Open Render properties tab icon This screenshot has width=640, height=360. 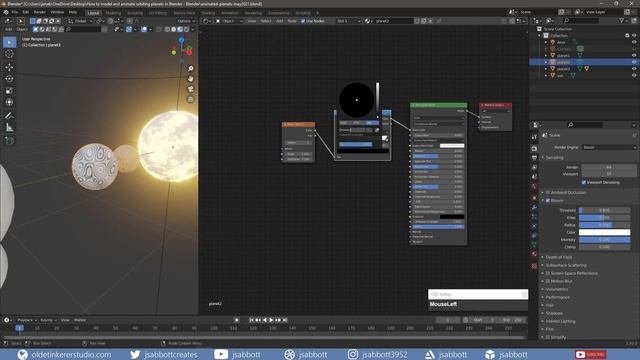pyautogui.click(x=534, y=148)
